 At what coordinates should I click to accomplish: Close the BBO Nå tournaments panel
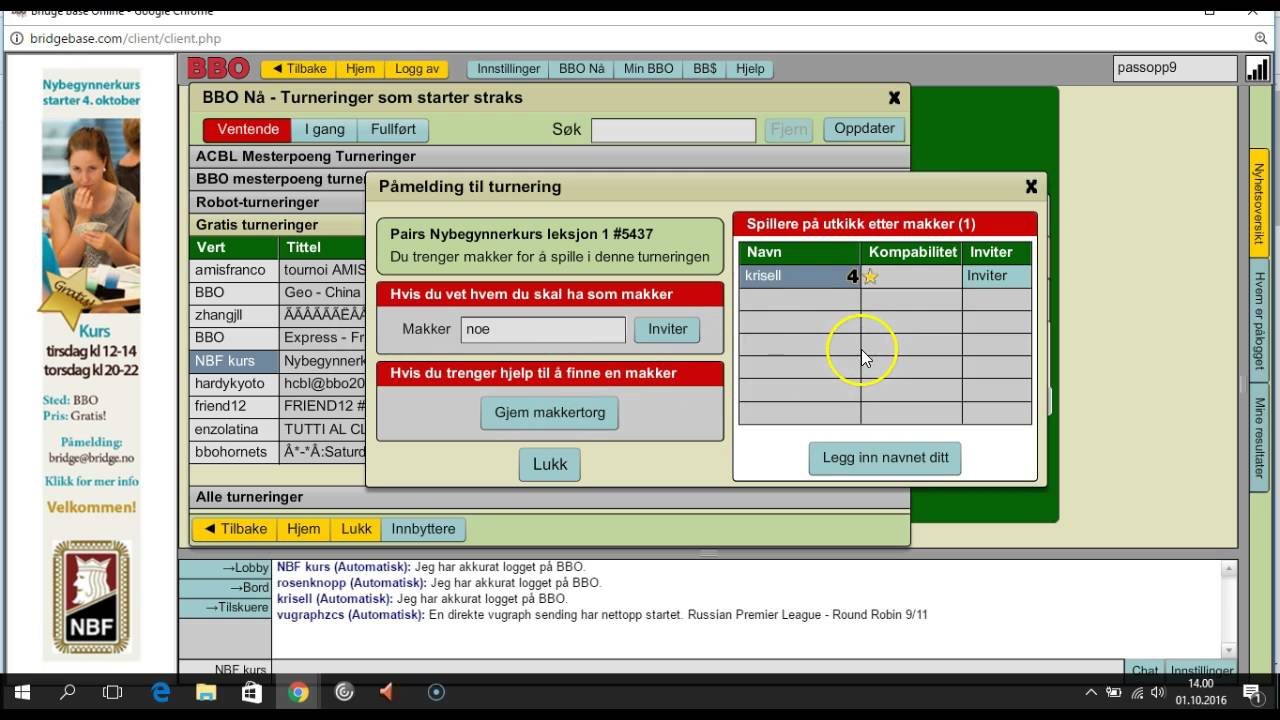[894, 98]
